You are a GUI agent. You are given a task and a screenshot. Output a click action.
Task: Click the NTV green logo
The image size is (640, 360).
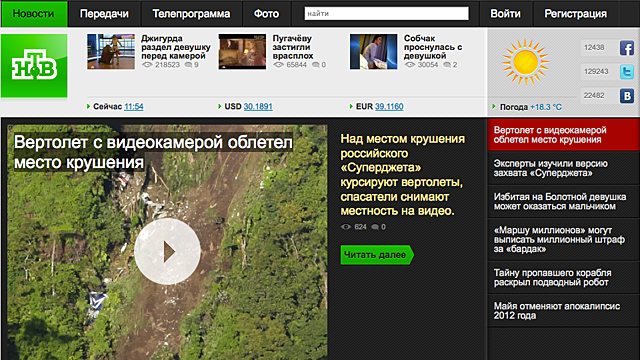pos(34,66)
